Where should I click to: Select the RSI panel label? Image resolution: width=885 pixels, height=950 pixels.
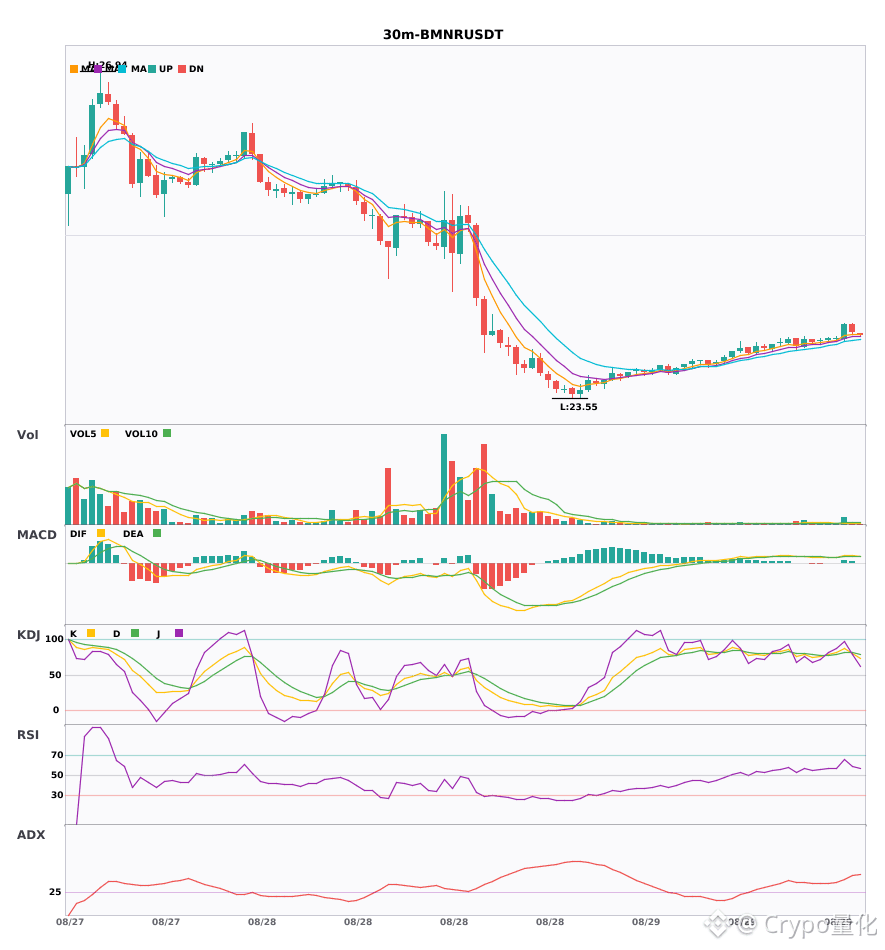click(28, 735)
